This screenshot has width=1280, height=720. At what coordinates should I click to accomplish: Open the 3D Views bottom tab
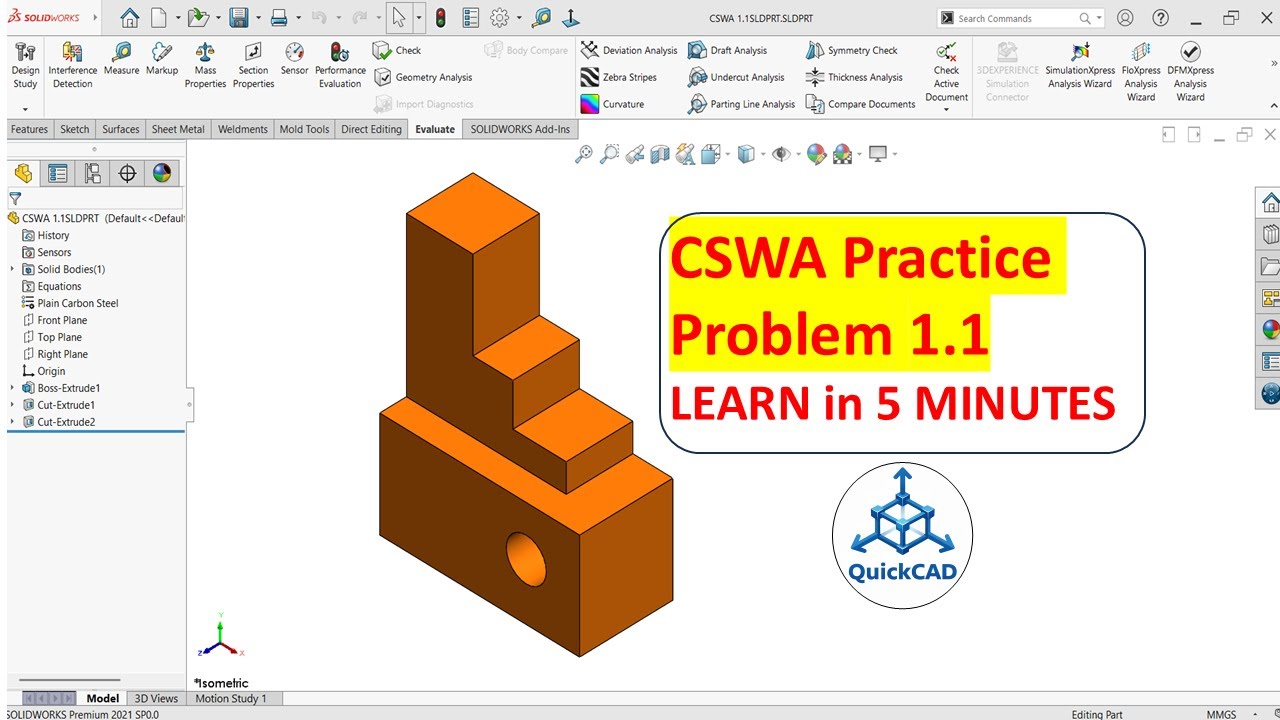(156, 698)
